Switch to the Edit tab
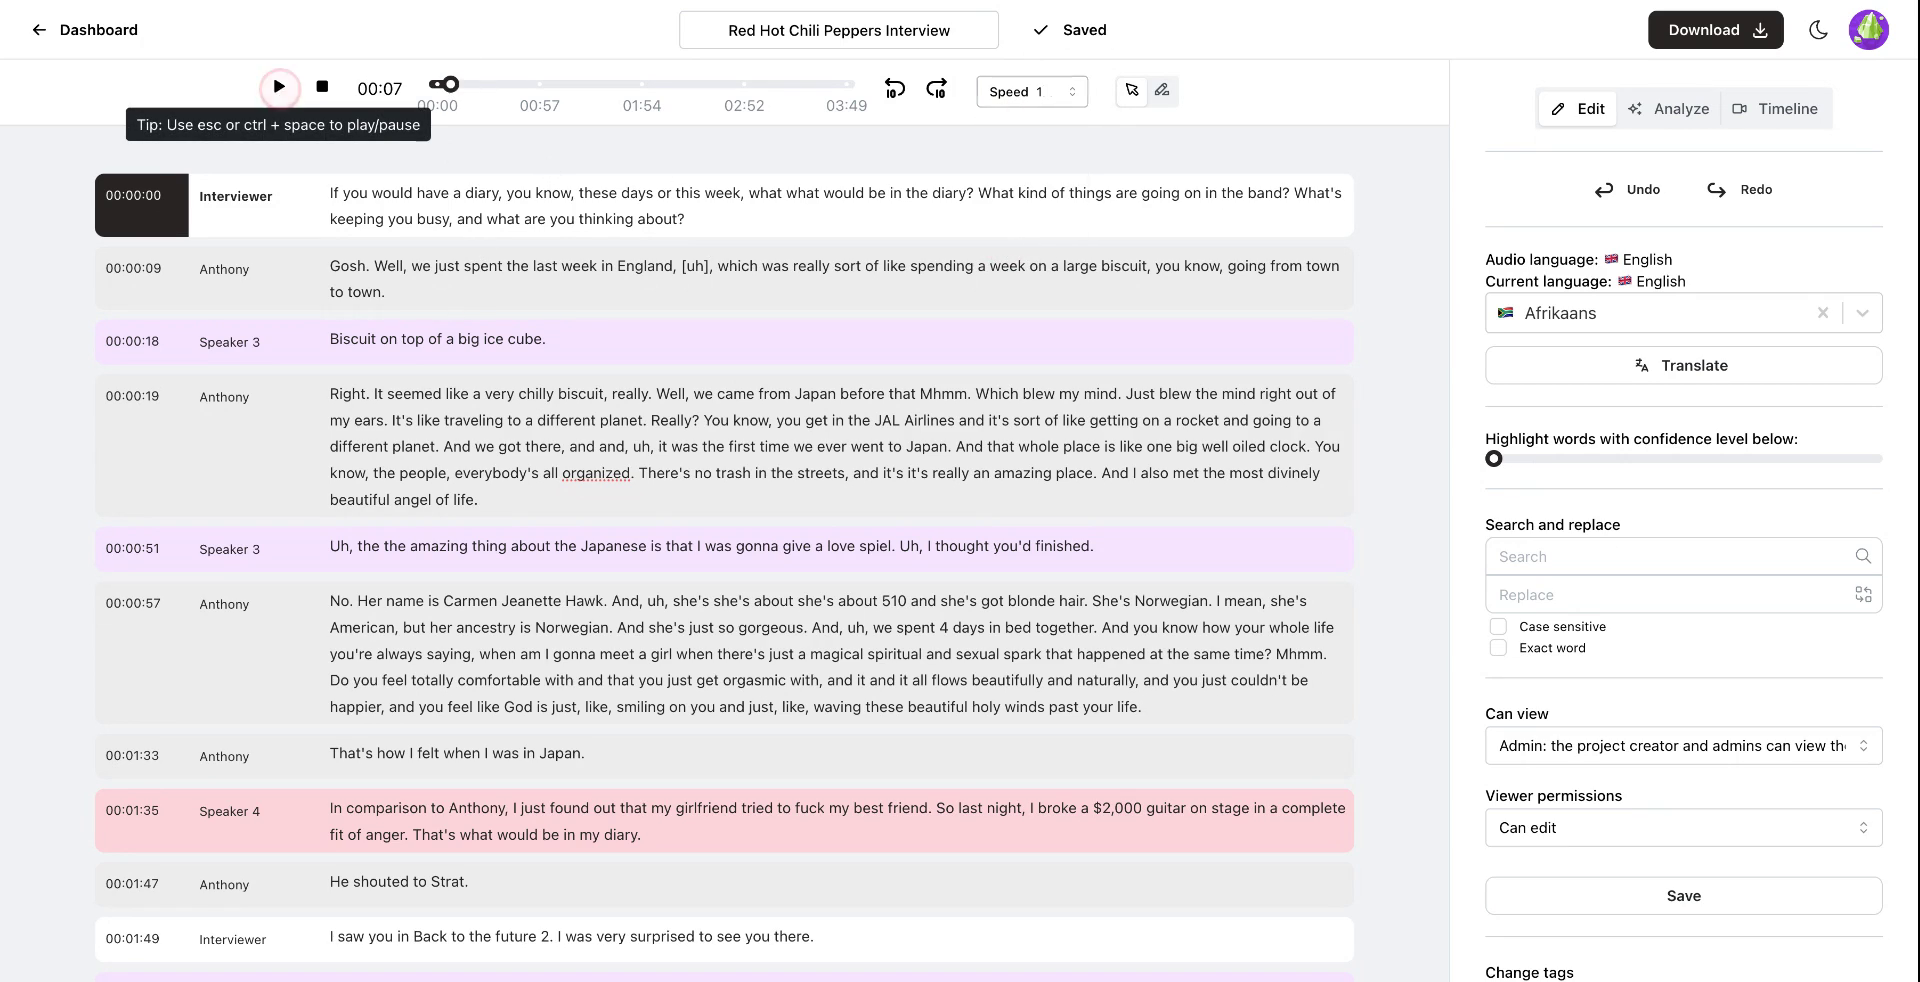This screenshot has height=982, width=1920. [1577, 109]
